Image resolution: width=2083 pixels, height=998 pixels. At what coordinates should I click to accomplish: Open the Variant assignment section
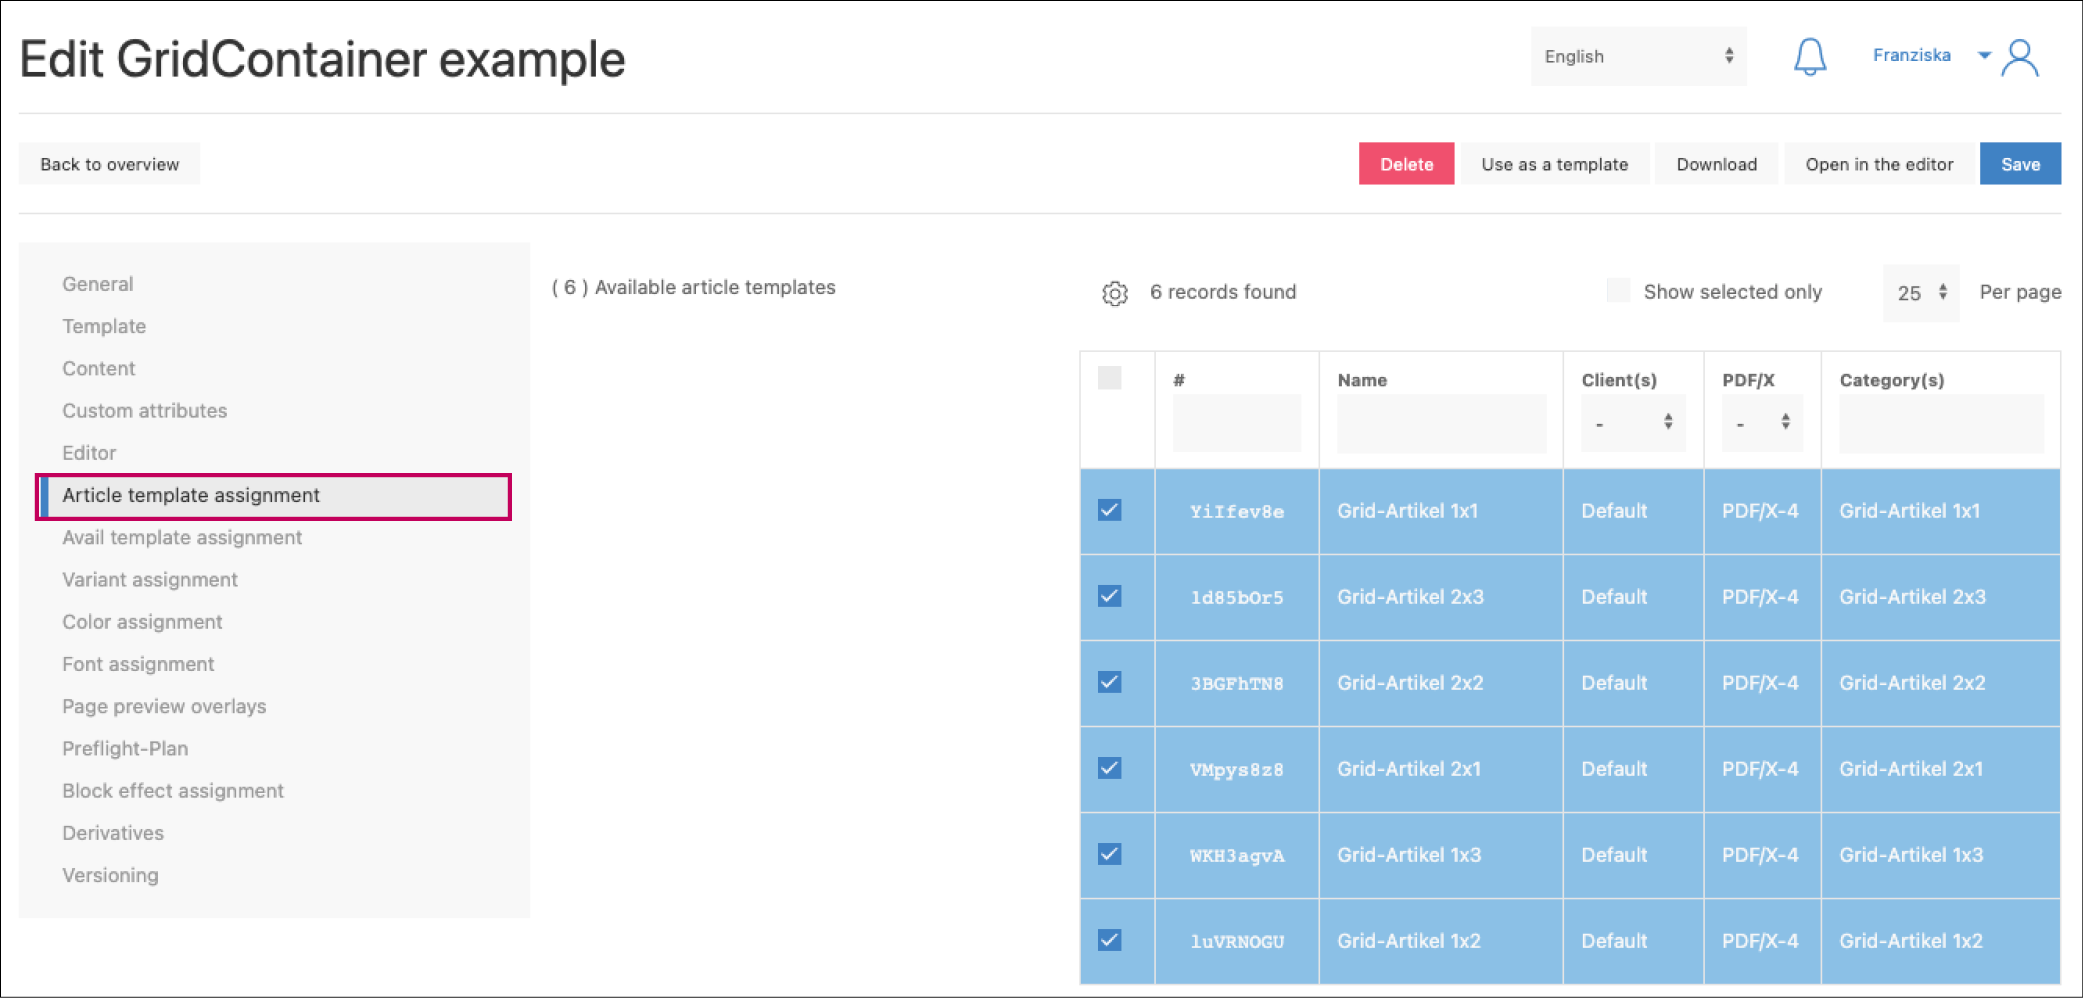click(x=150, y=580)
